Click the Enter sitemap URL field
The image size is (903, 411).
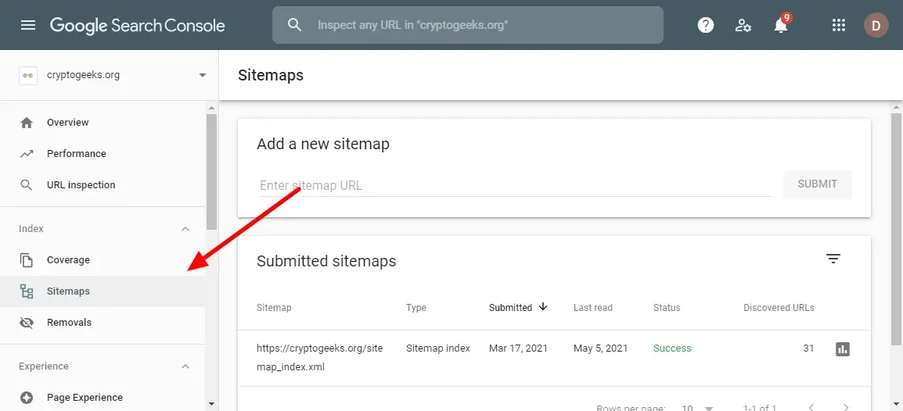[x=515, y=185]
